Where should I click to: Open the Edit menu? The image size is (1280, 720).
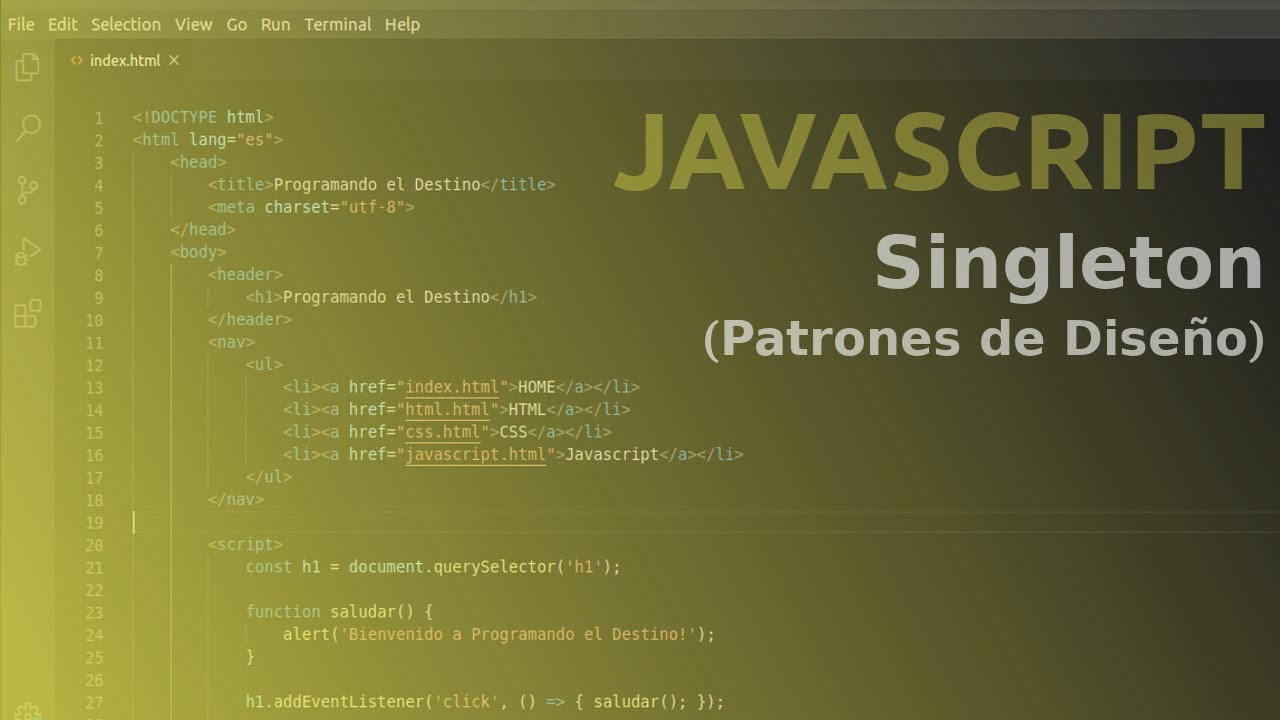(x=62, y=24)
